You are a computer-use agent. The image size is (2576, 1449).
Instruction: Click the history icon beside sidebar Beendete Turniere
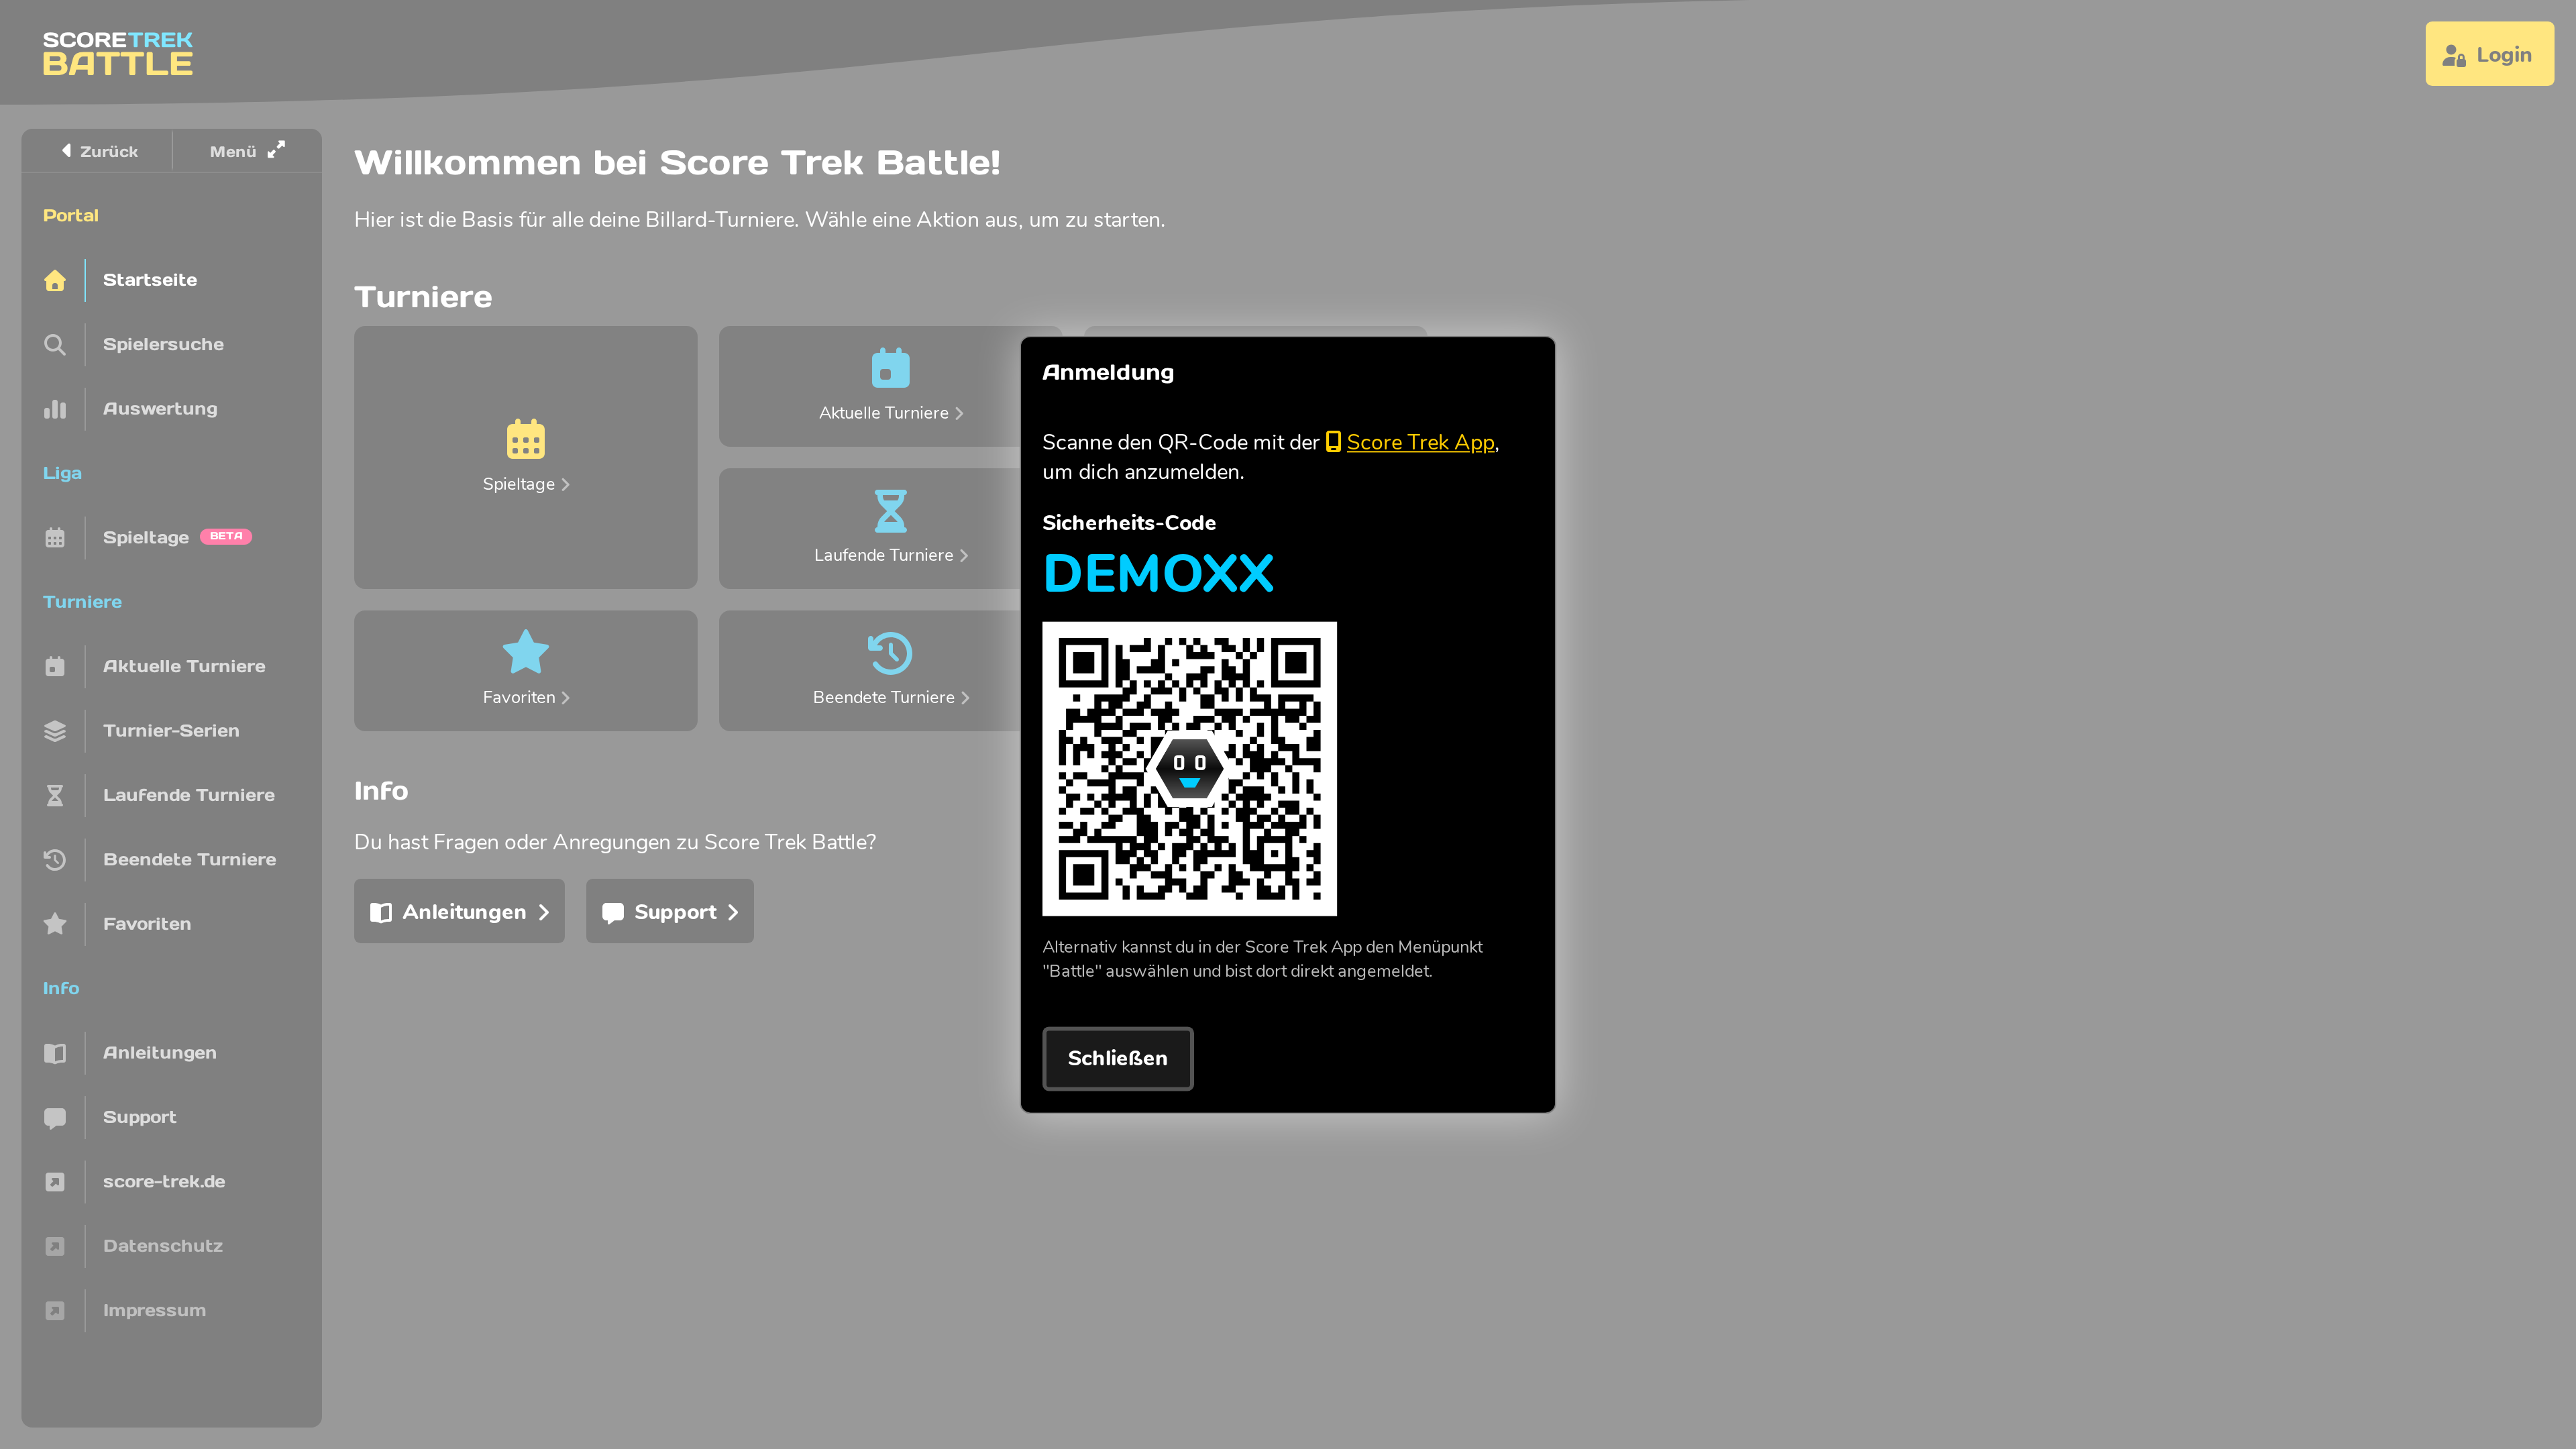click(55, 860)
